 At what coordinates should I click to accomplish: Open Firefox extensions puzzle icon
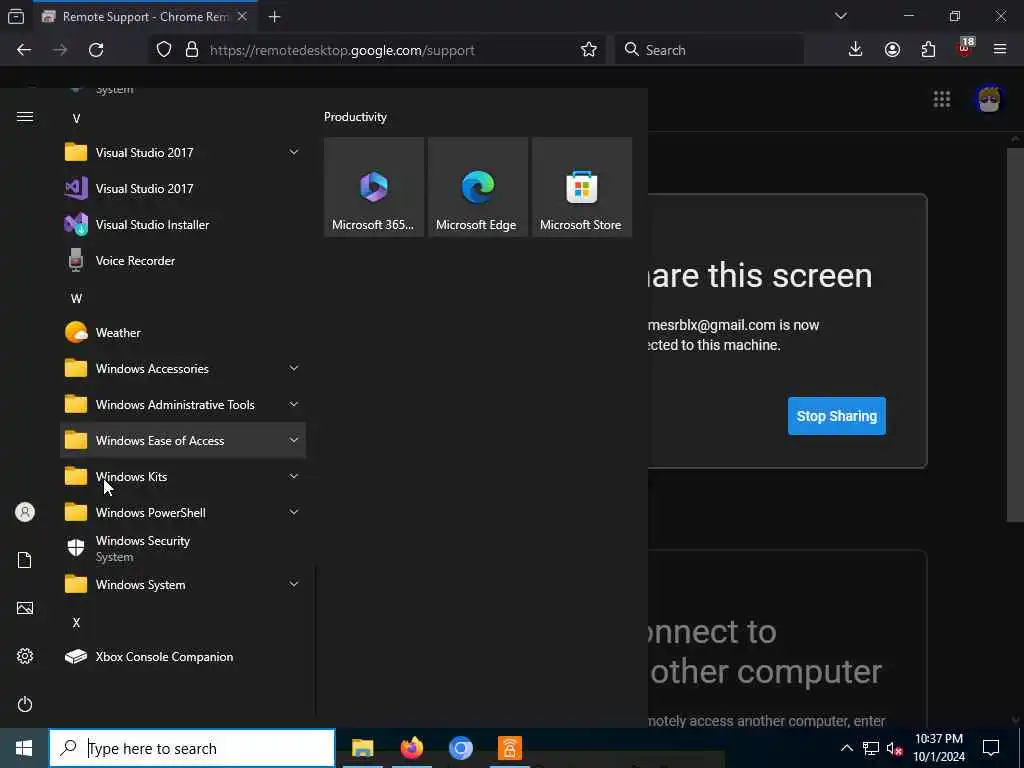928,50
